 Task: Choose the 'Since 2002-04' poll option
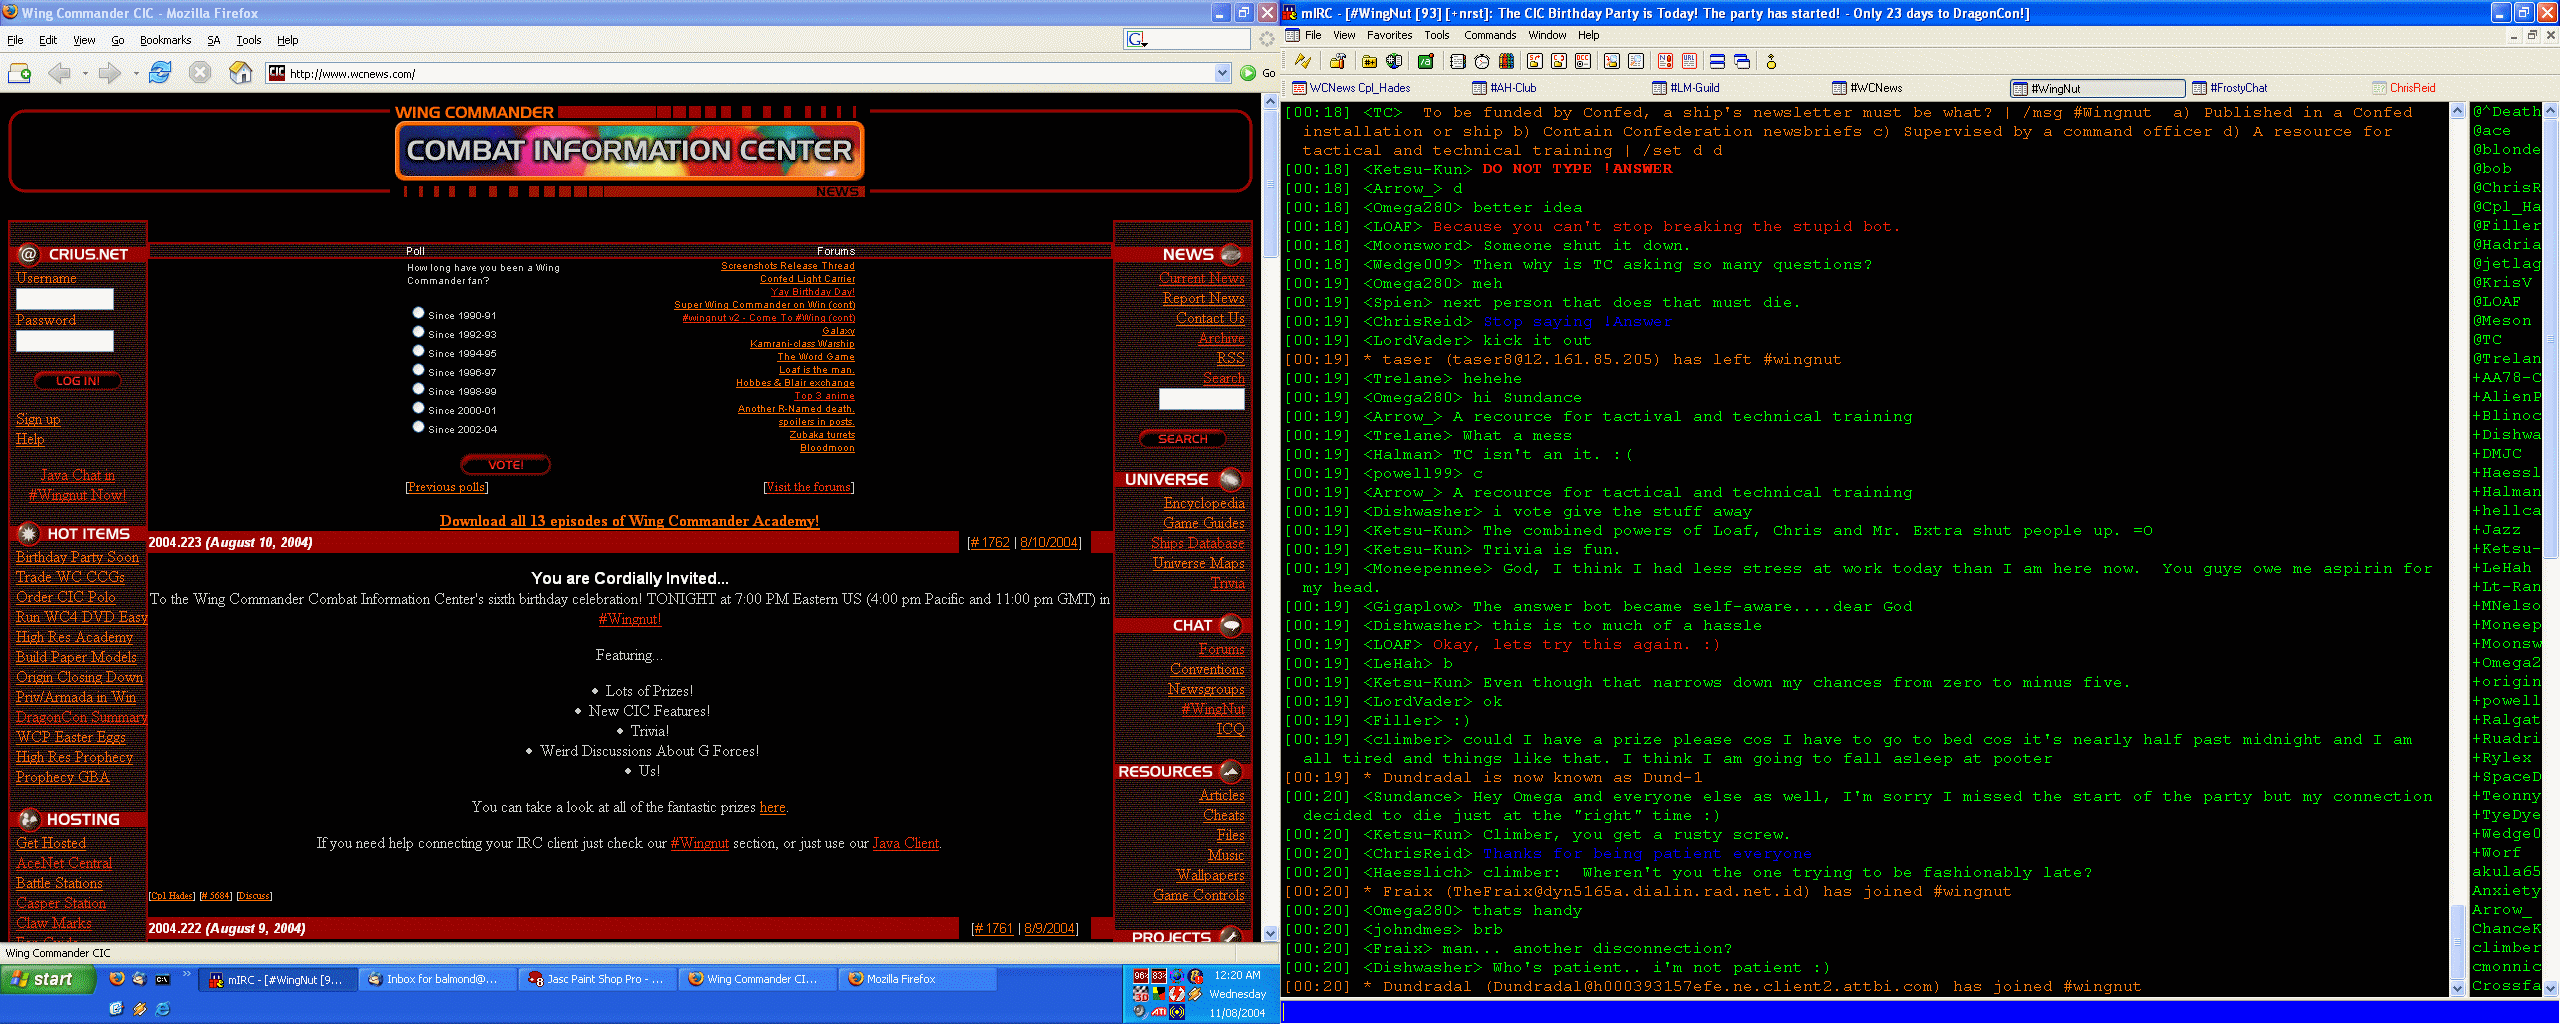pyautogui.click(x=418, y=427)
